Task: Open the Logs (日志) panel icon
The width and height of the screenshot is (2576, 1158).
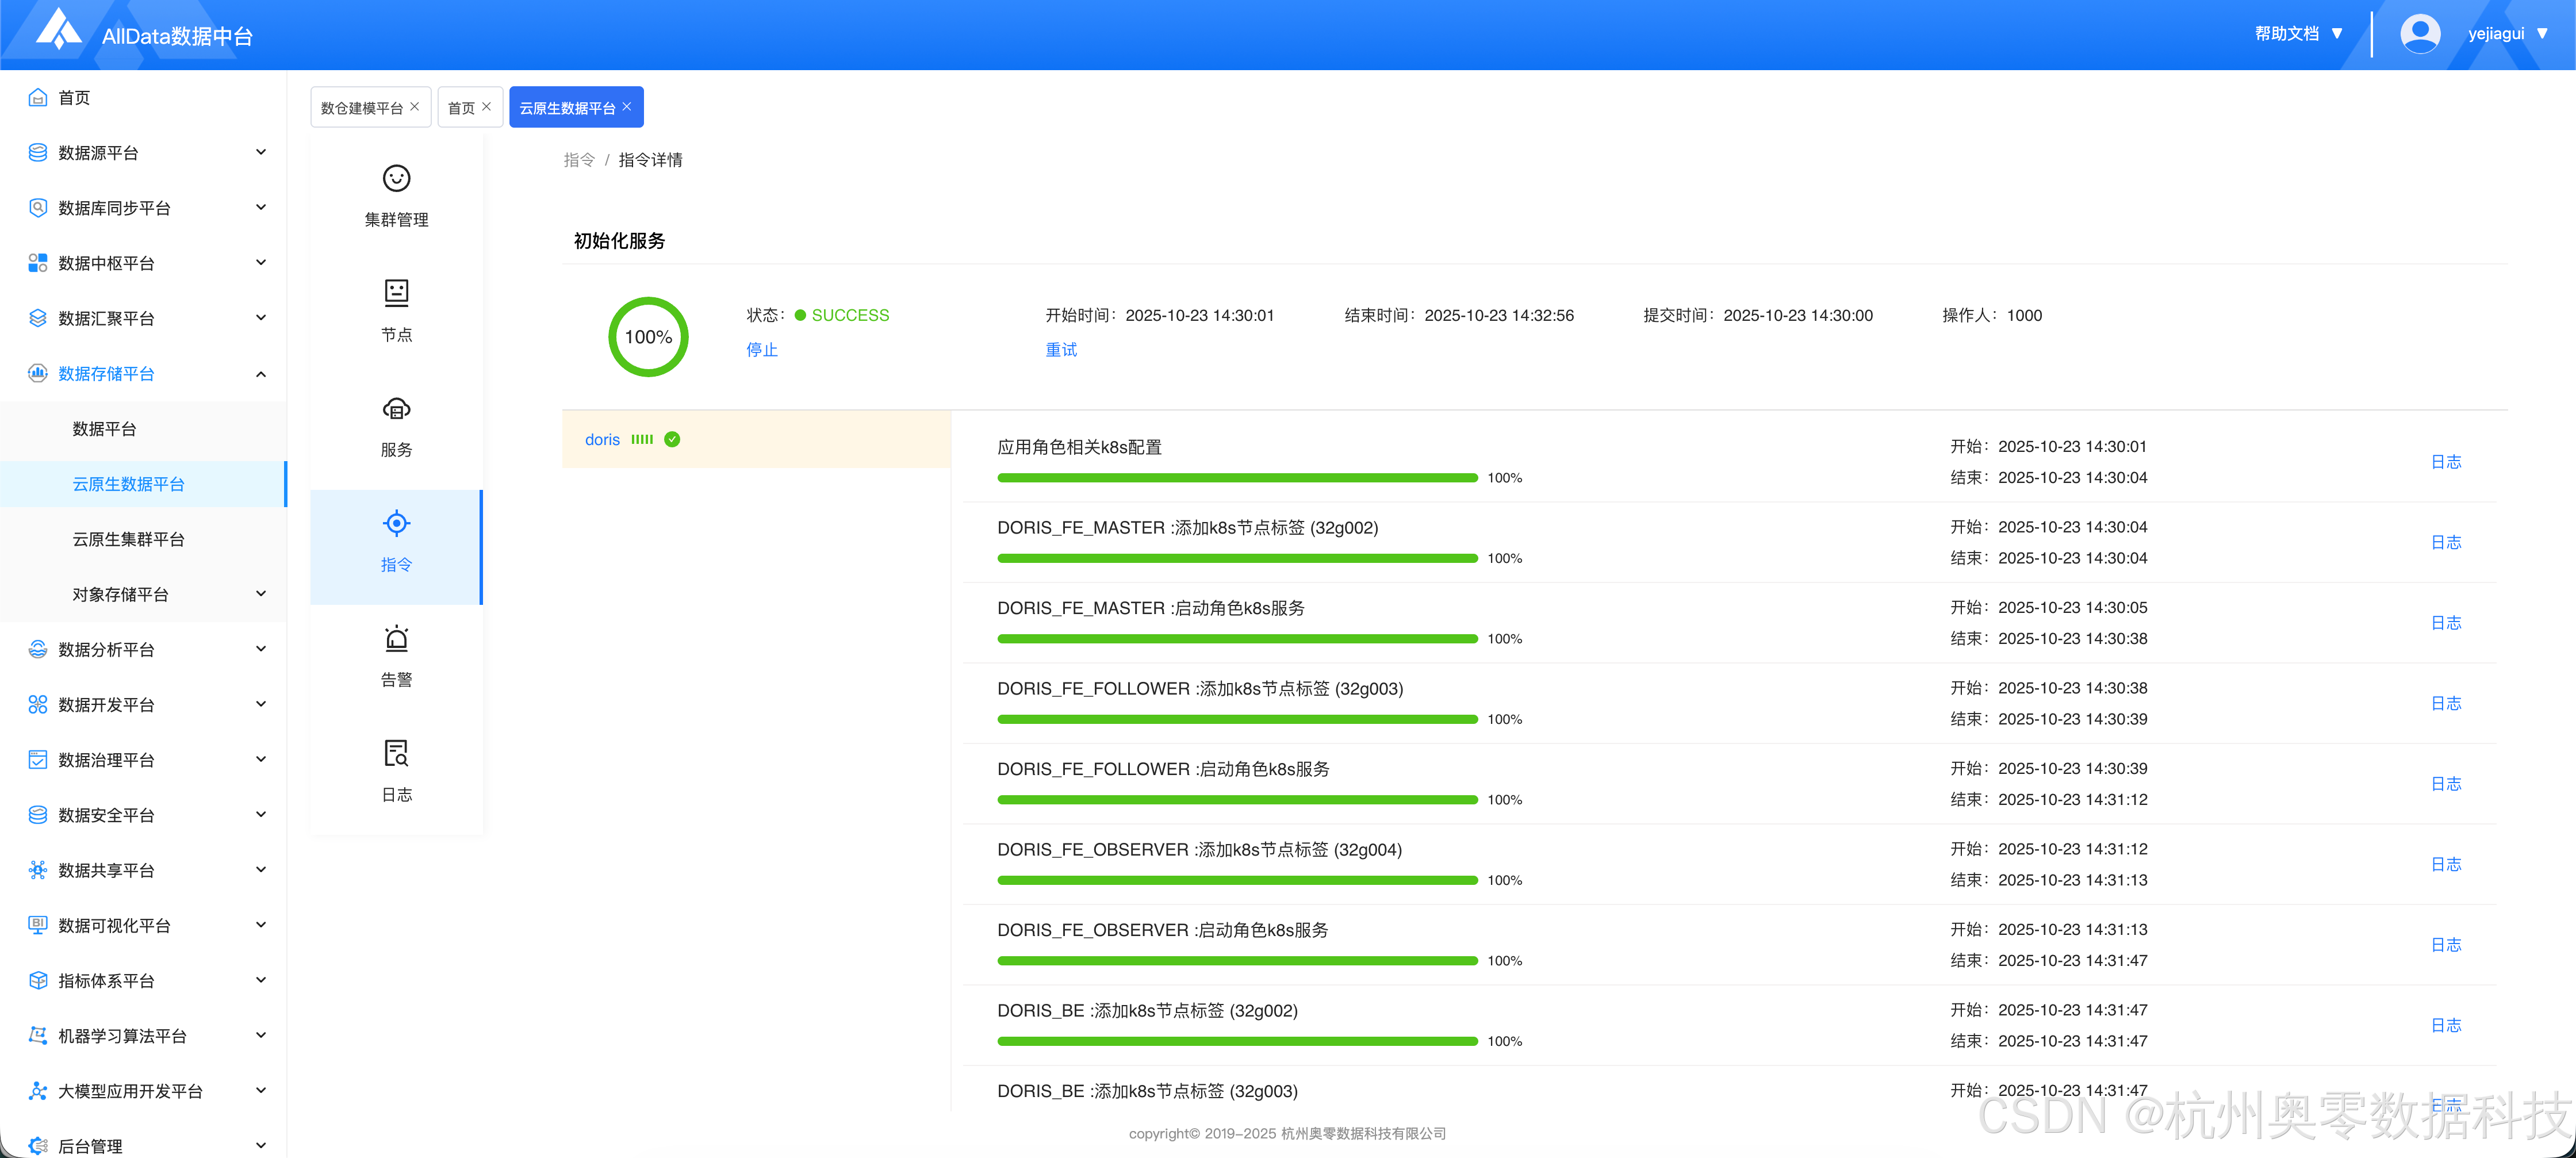Action: click(x=396, y=753)
